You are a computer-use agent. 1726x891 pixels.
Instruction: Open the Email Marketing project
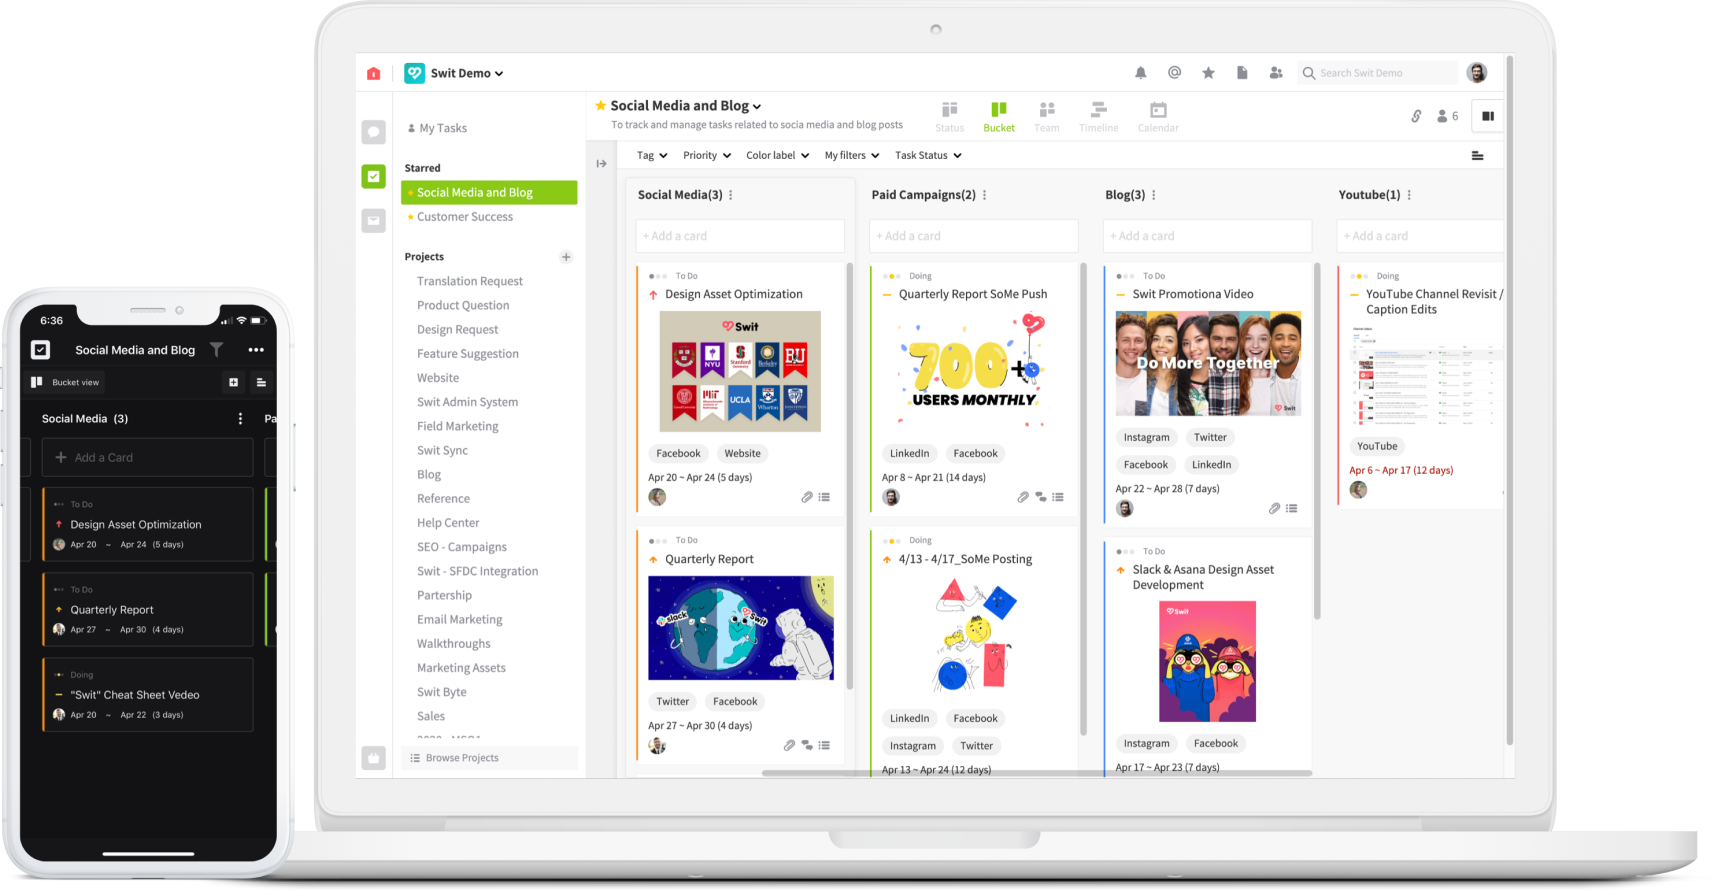(x=460, y=620)
